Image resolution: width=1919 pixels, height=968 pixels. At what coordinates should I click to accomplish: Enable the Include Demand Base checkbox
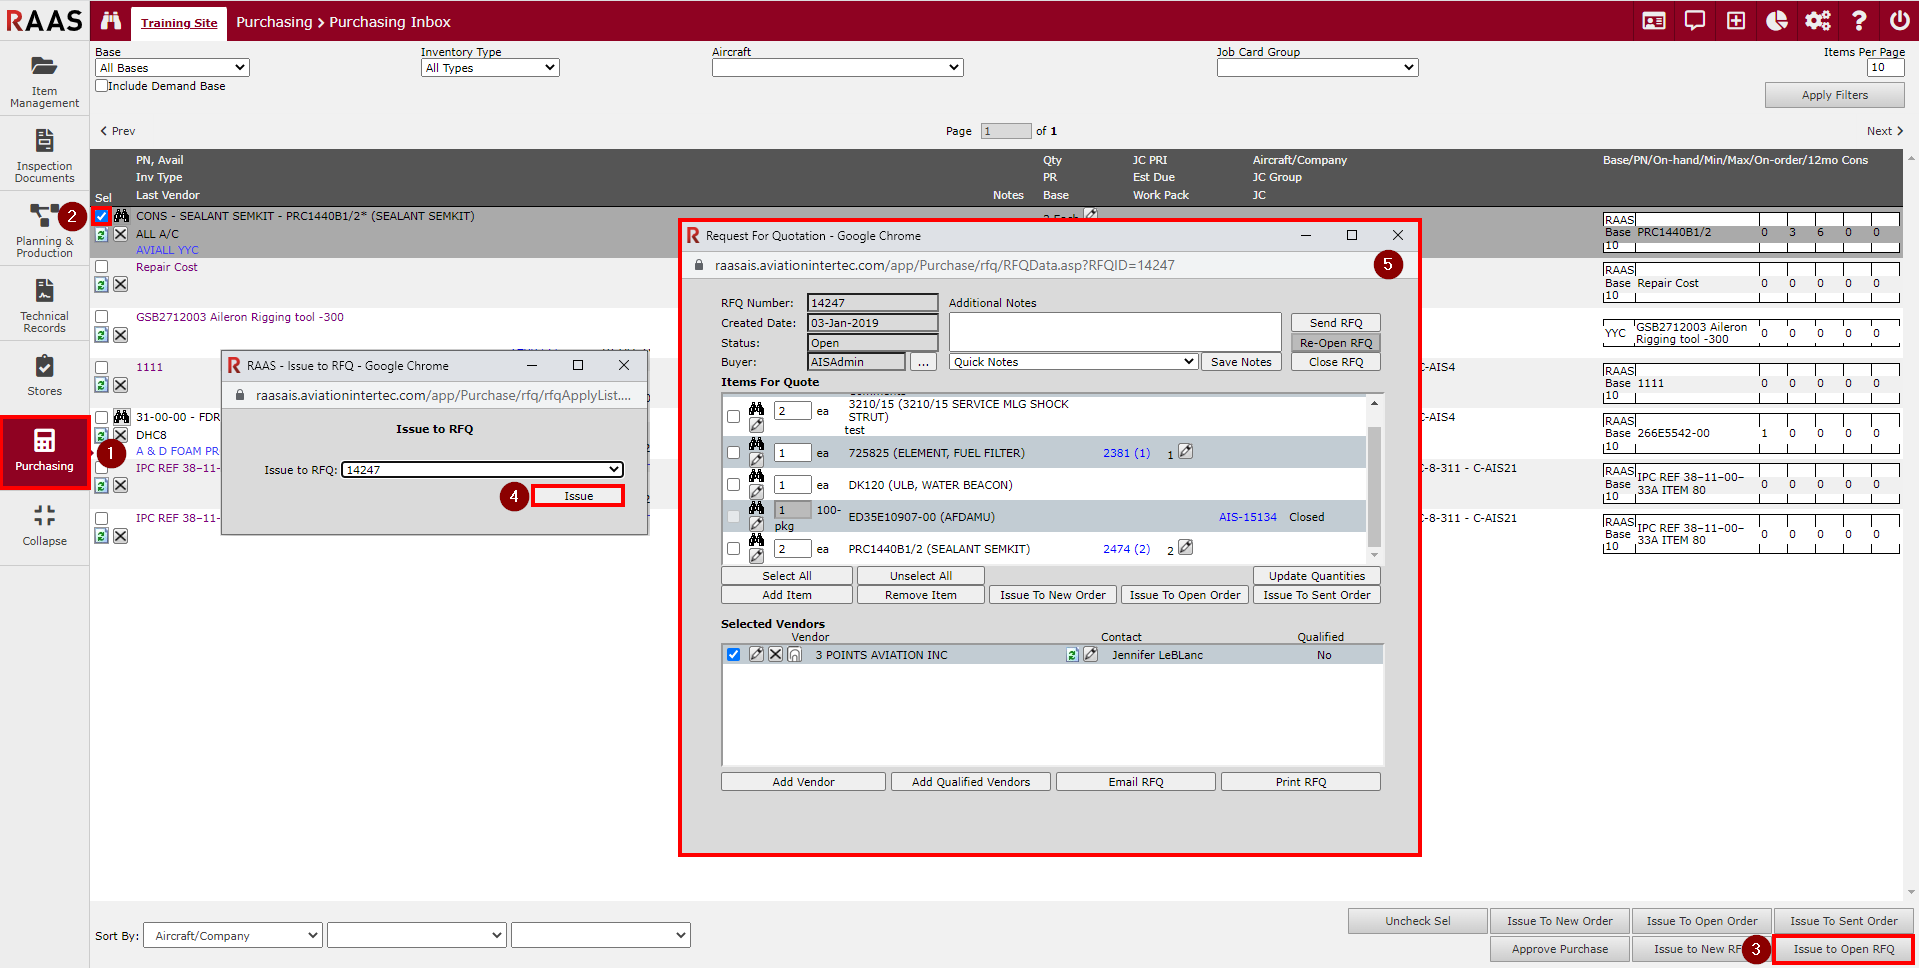point(102,86)
